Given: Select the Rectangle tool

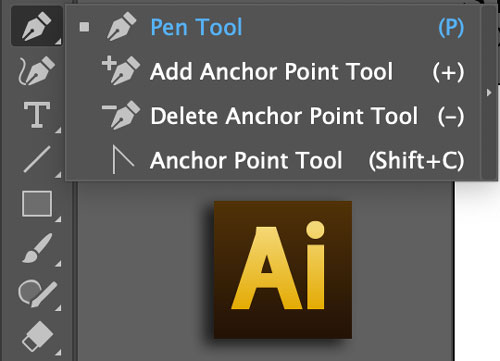Looking at the screenshot, I should pos(37,204).
